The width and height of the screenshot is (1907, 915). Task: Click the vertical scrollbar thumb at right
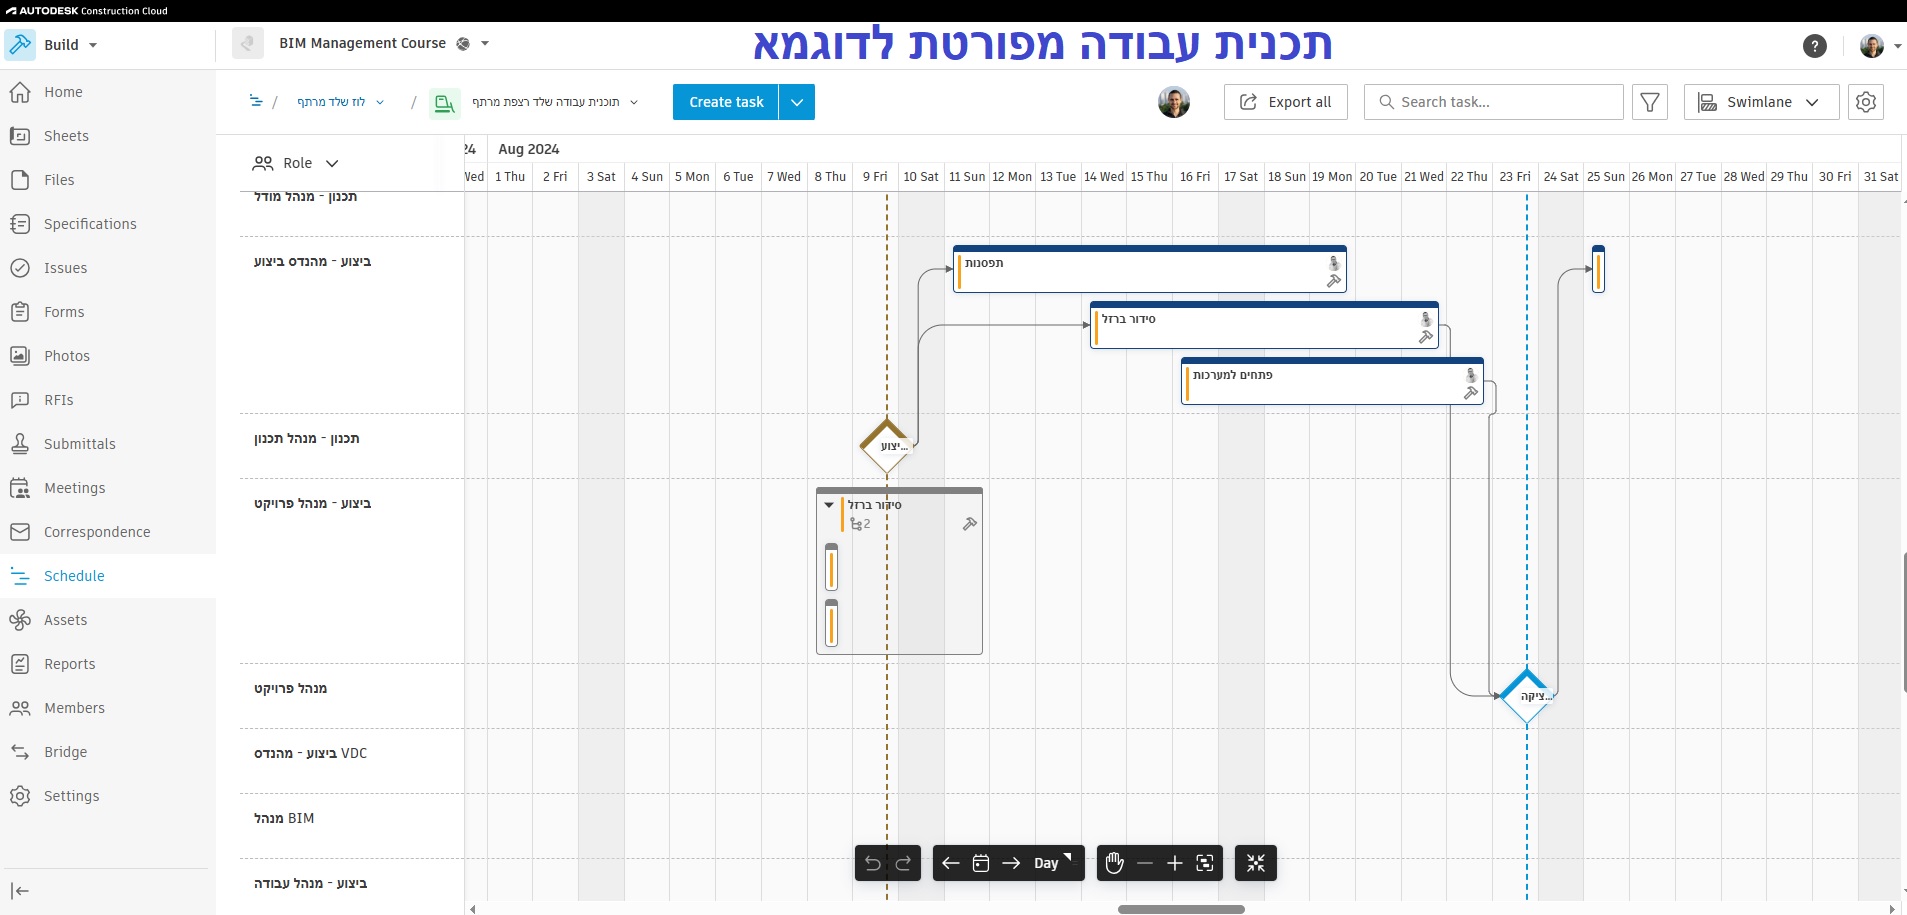(x=1904, y=621)
